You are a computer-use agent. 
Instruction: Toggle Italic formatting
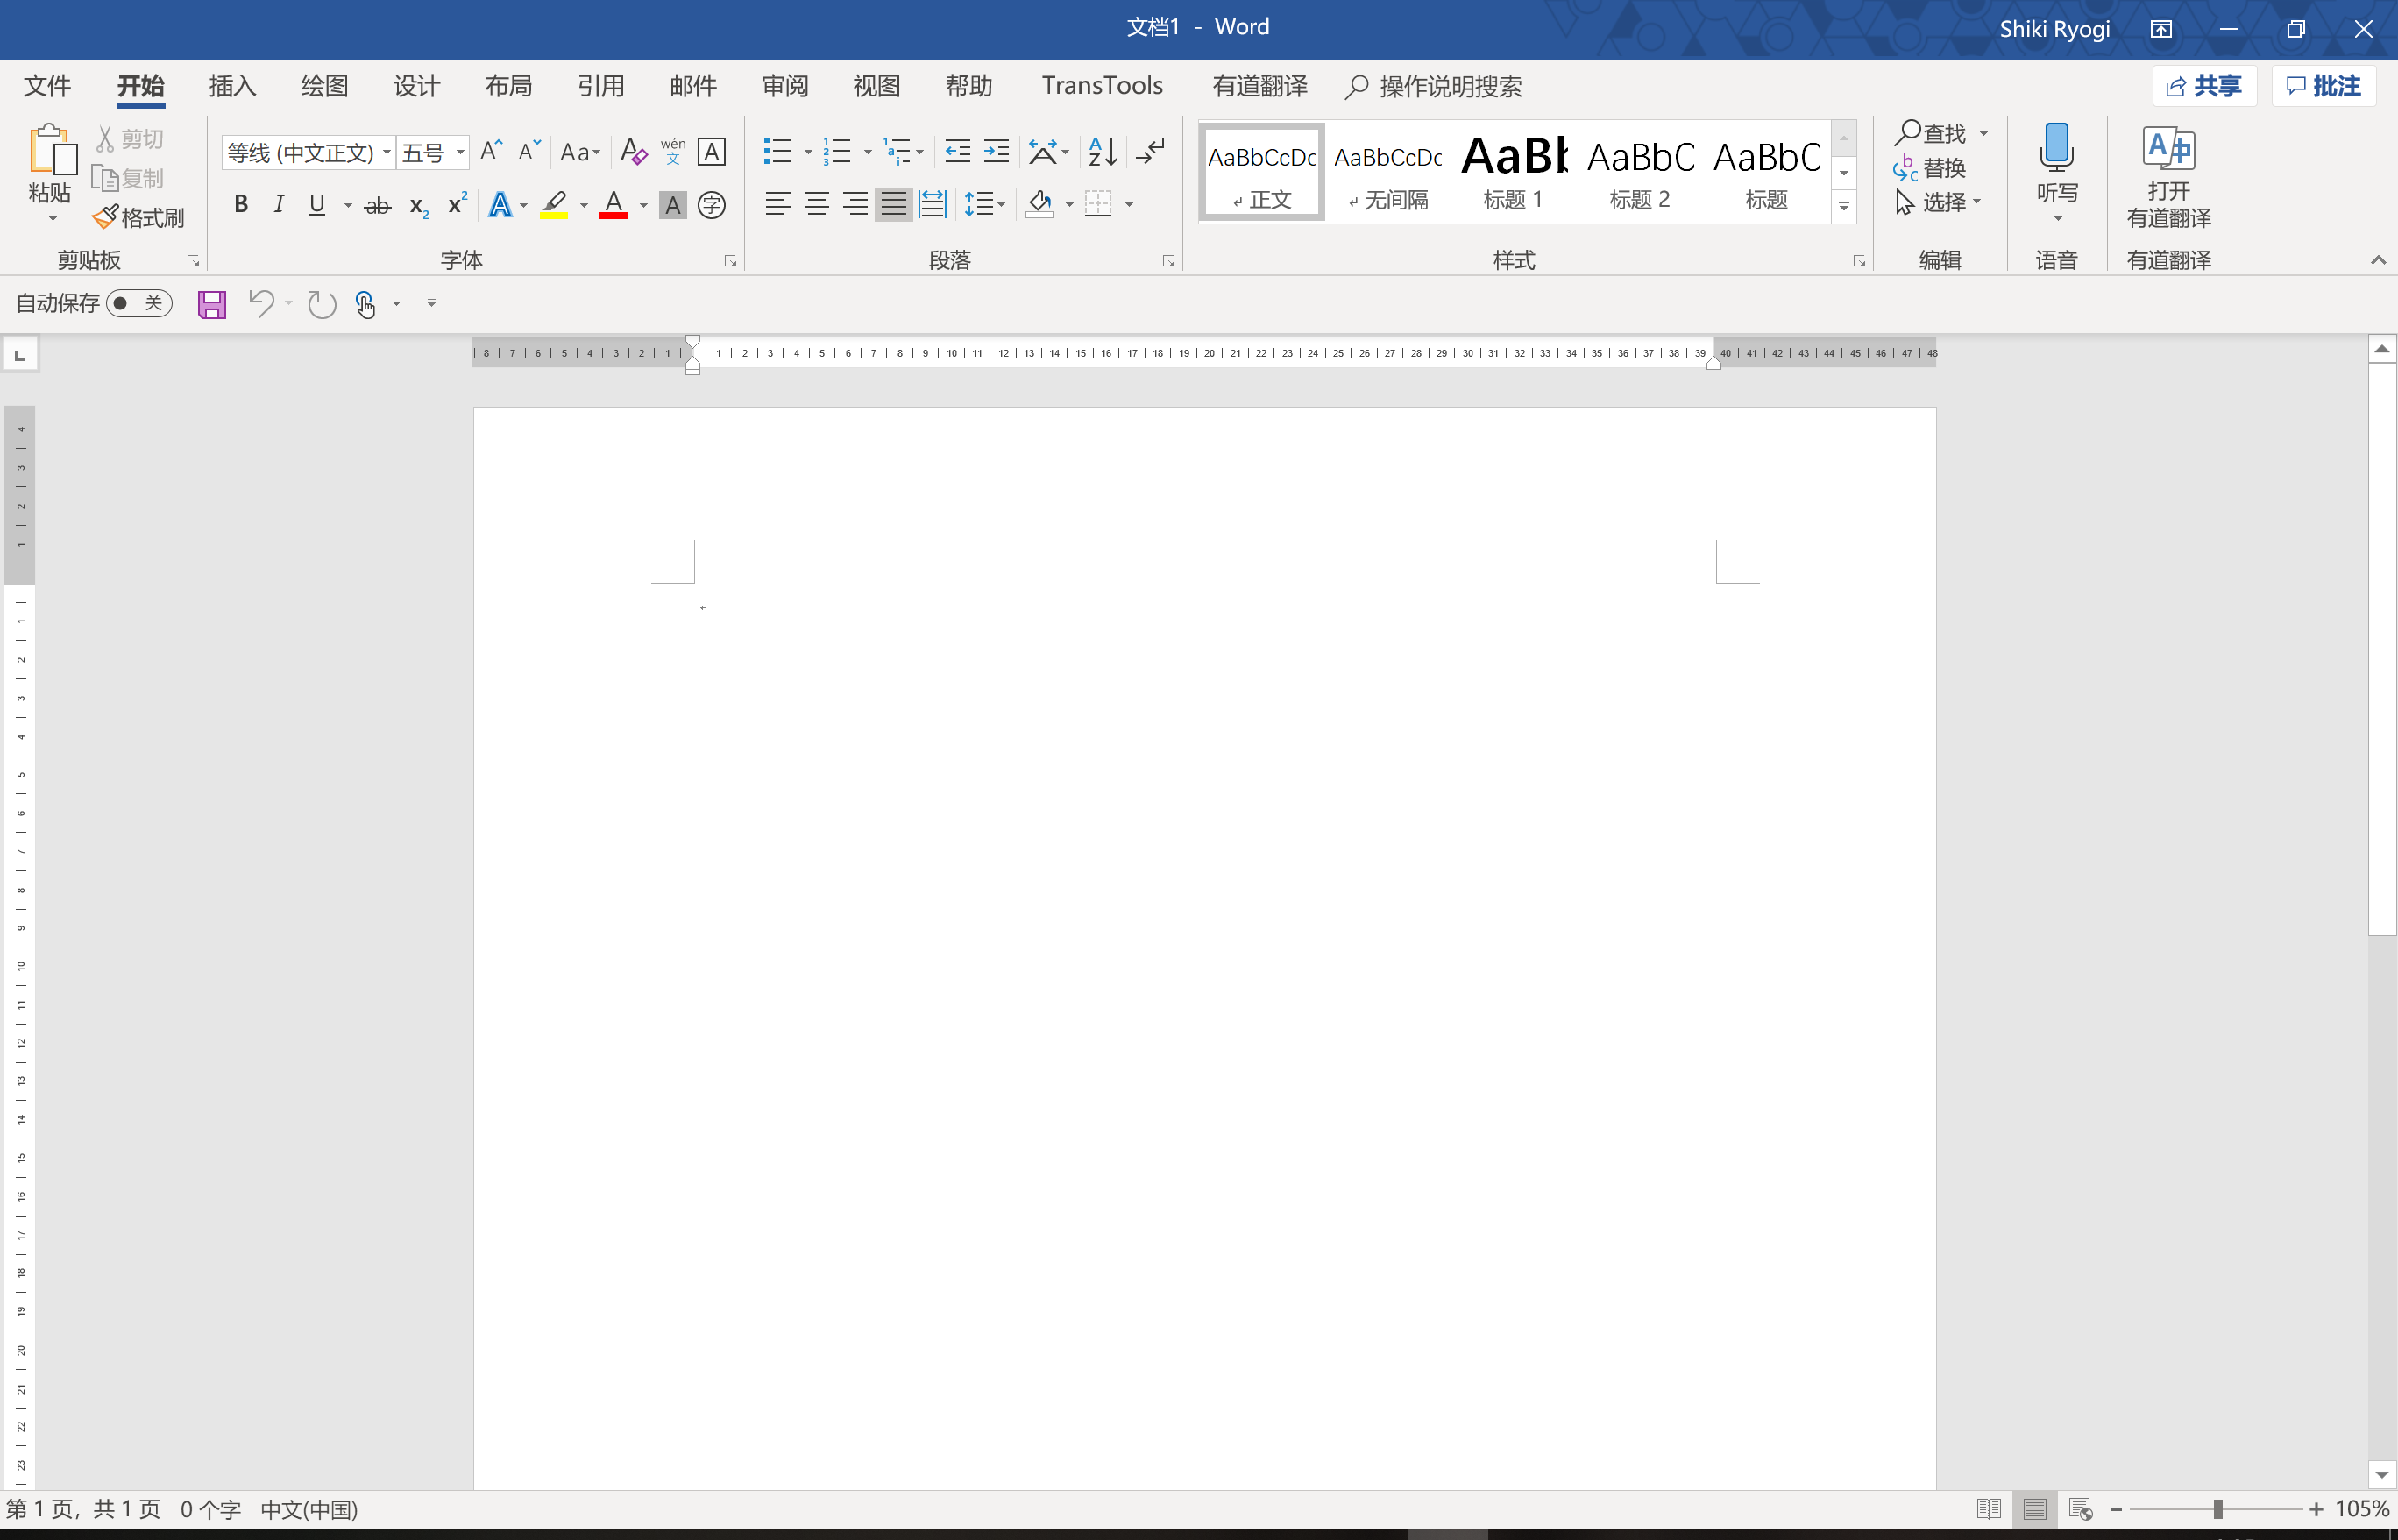[x=279, y=205]
